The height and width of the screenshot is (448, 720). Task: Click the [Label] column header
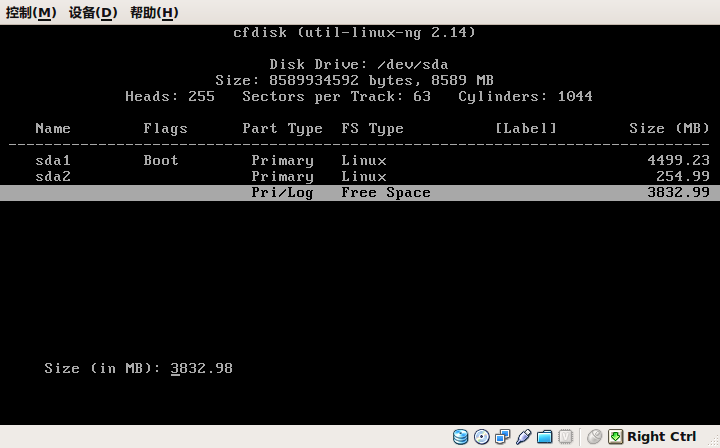click(x=526, y=128)
